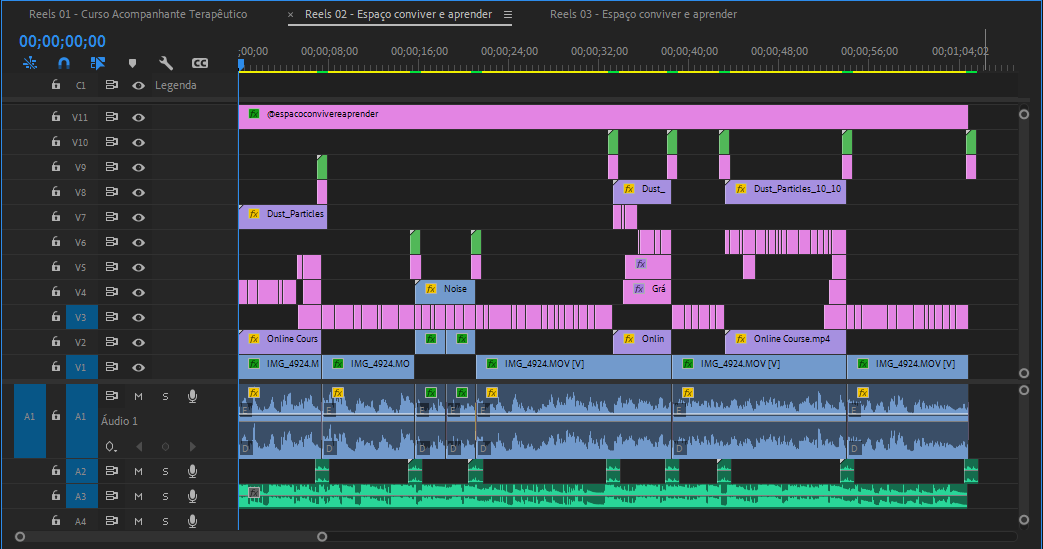The height and width of the screenshot is (549, 1043).
Task: Click audio tracks vertical scroll lower handle
Action: (x=1024, y=520)
